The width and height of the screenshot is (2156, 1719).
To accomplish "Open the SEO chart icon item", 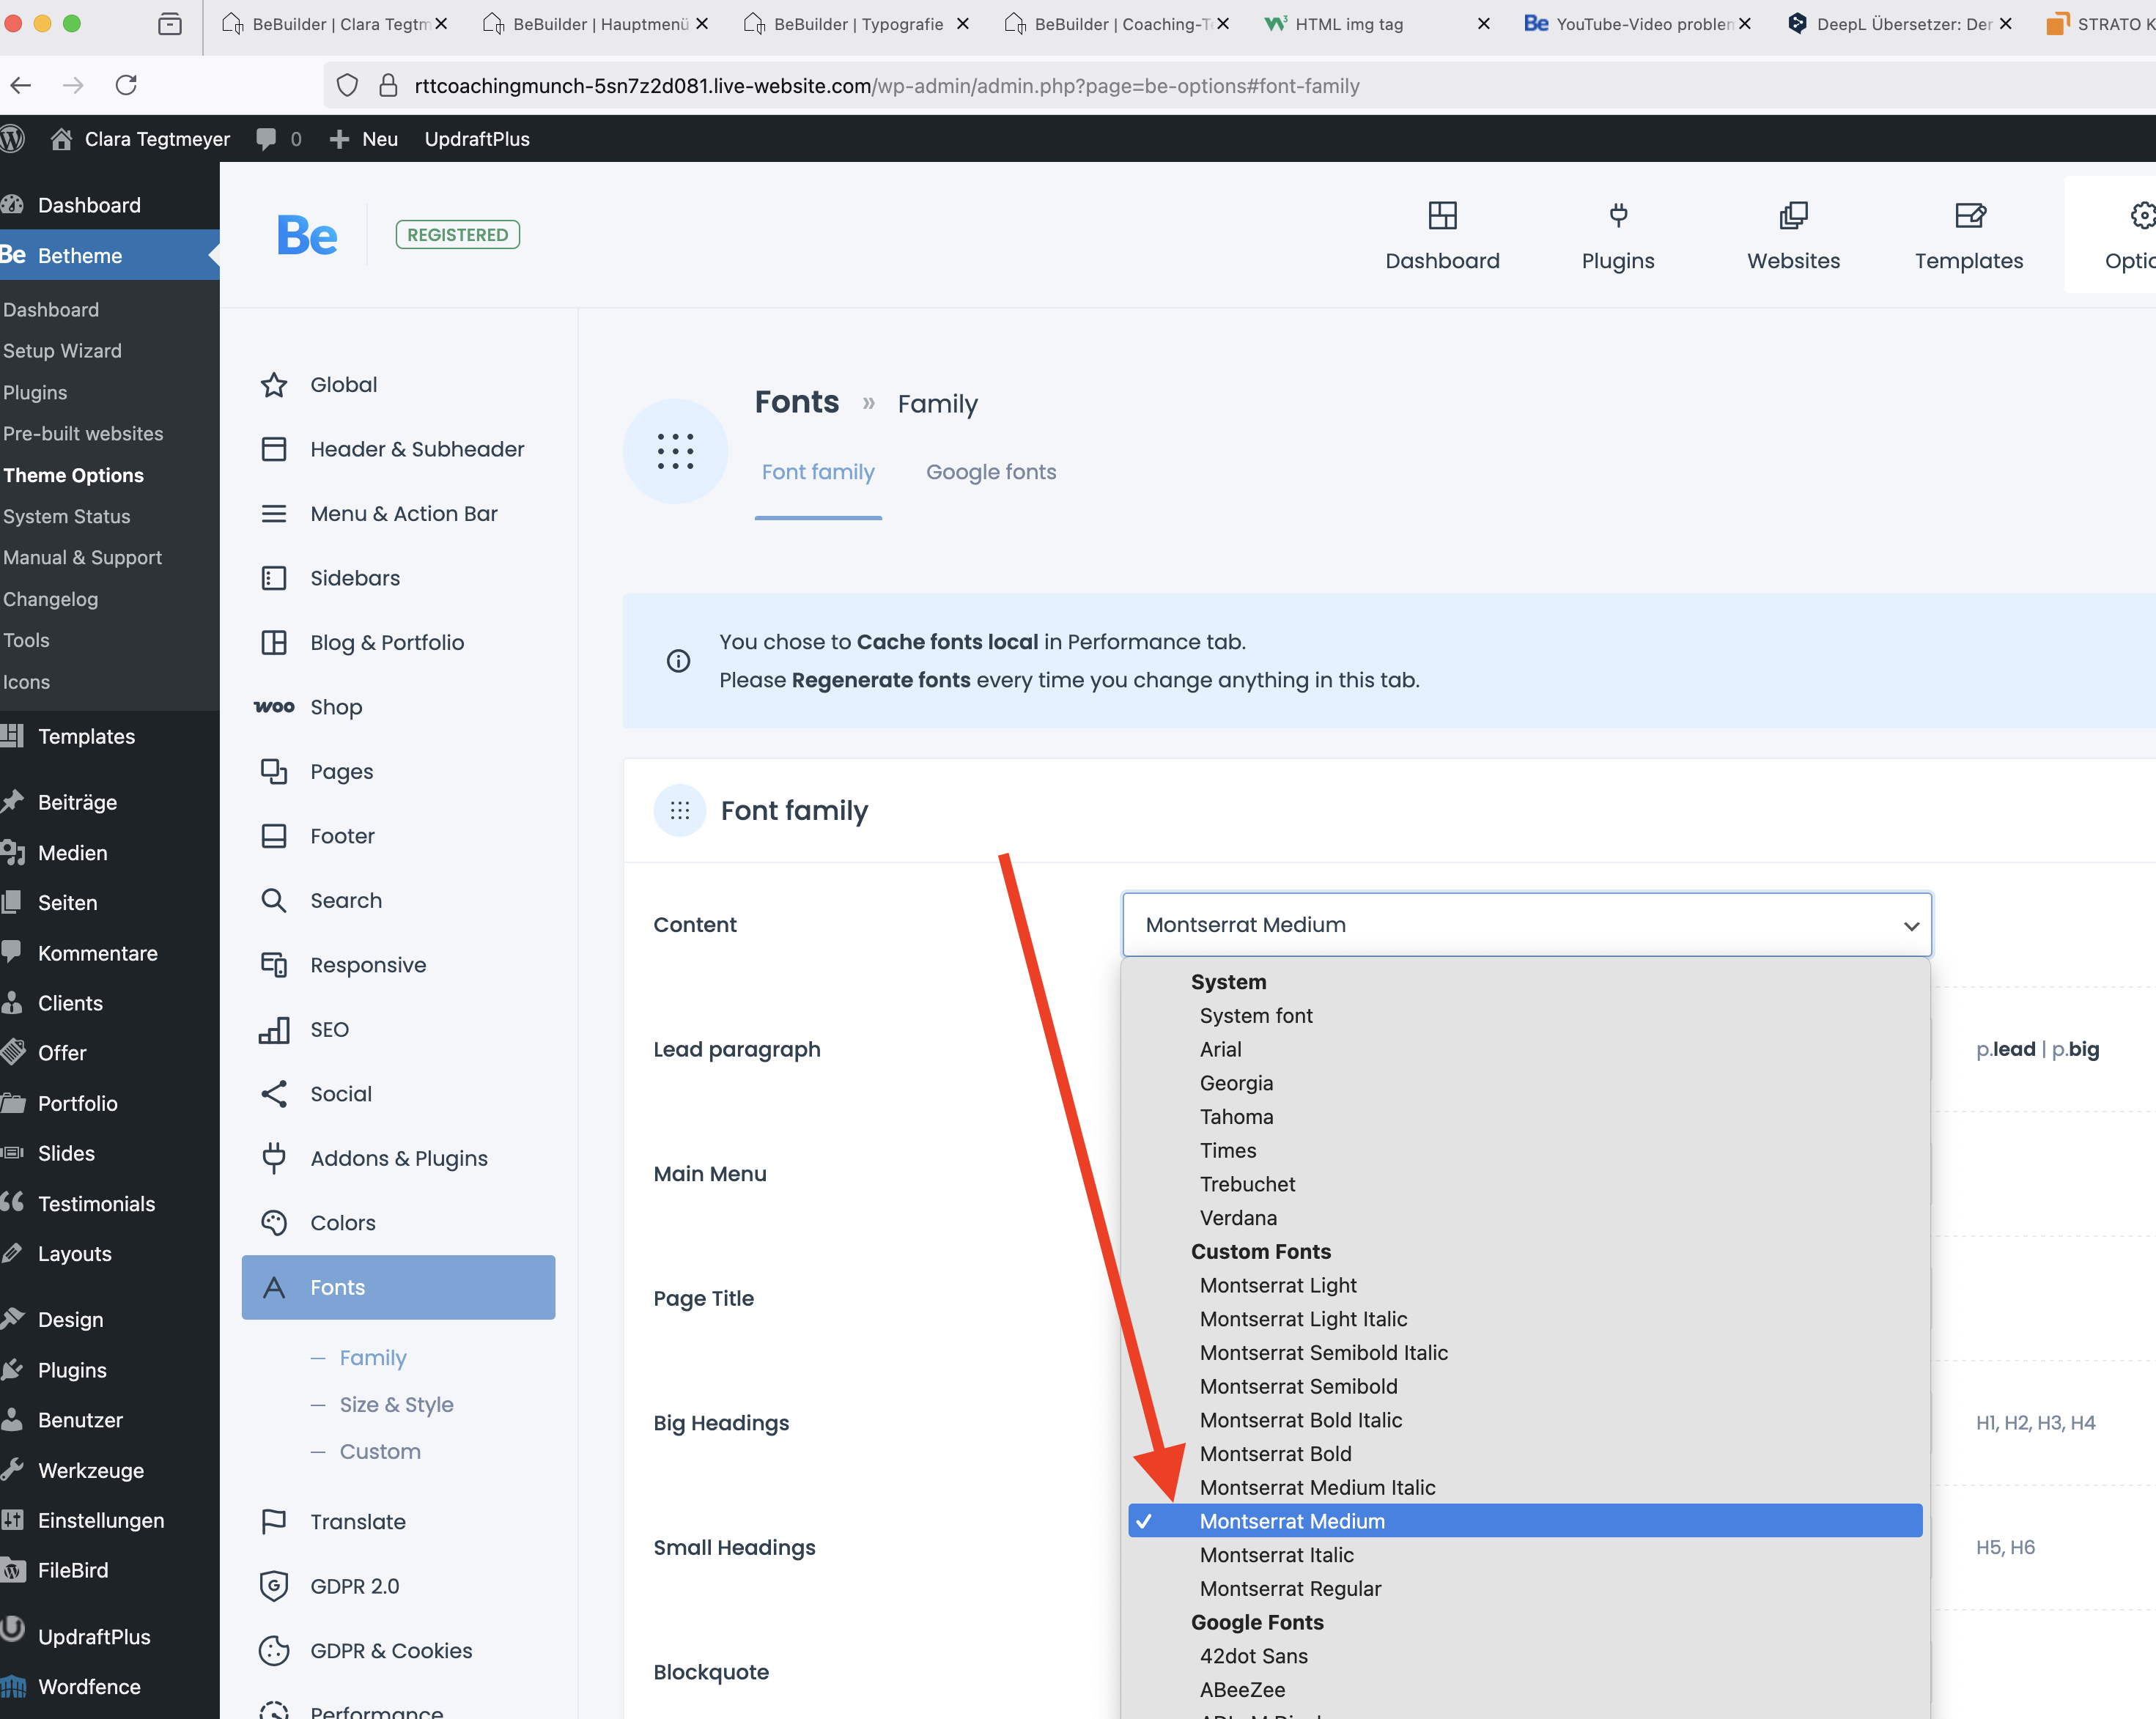I will [274, 1030].
